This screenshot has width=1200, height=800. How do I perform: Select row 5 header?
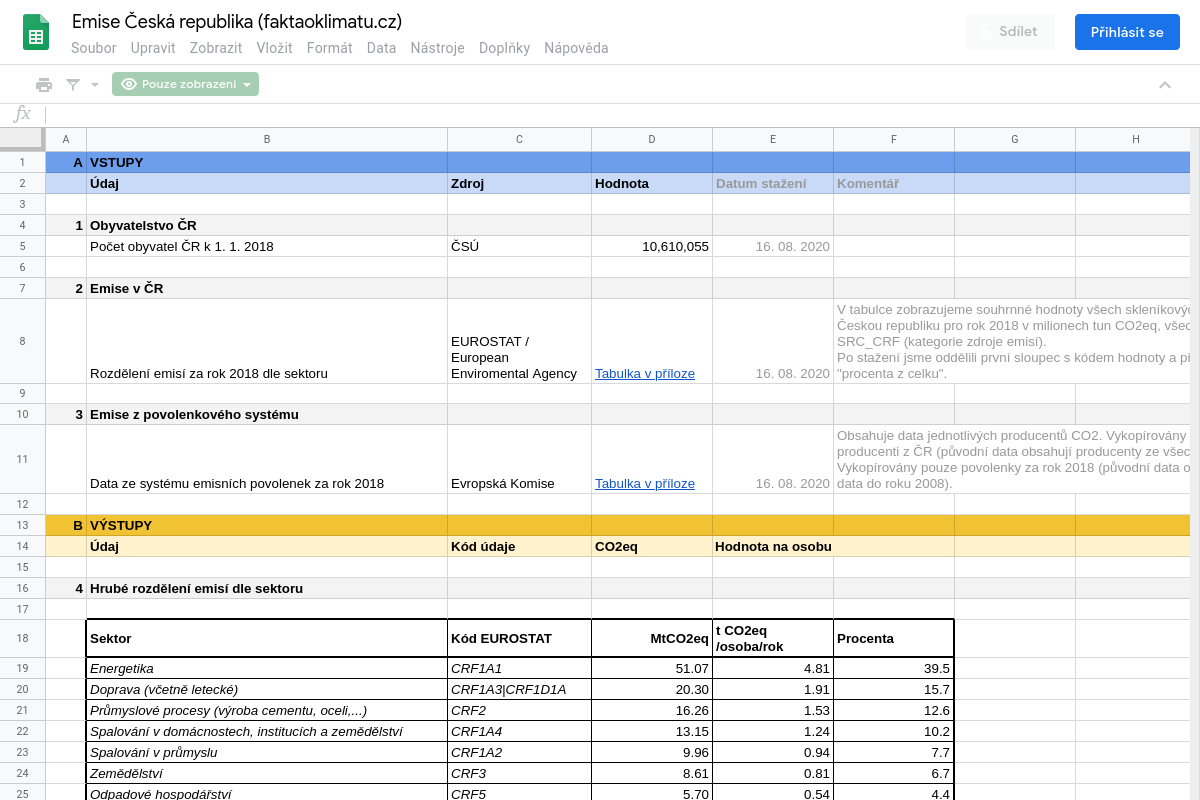22,246
